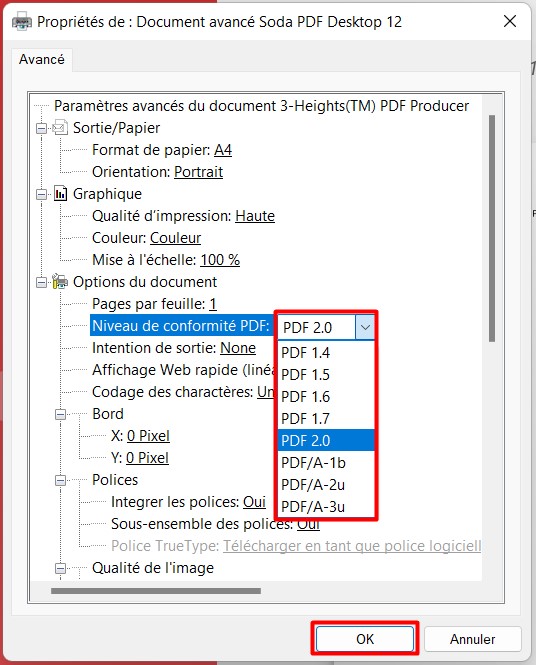Click the Haute print quality value

point(255,216)
